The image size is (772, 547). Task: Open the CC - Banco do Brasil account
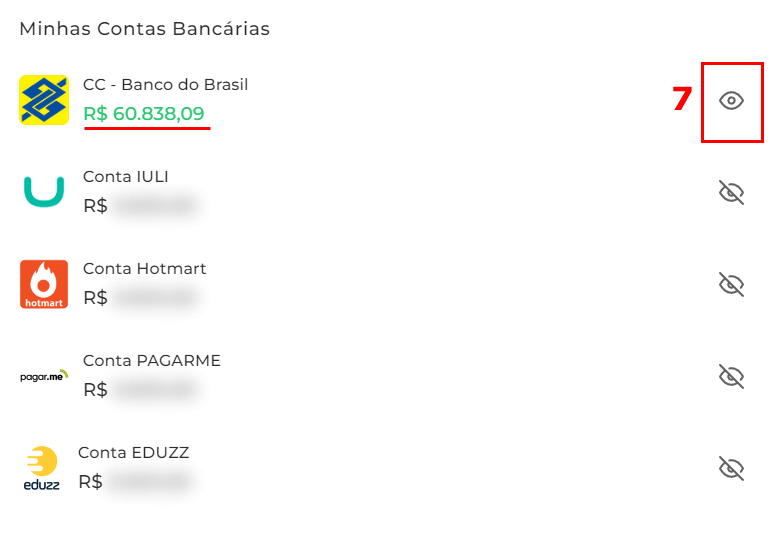pos(165,85)
